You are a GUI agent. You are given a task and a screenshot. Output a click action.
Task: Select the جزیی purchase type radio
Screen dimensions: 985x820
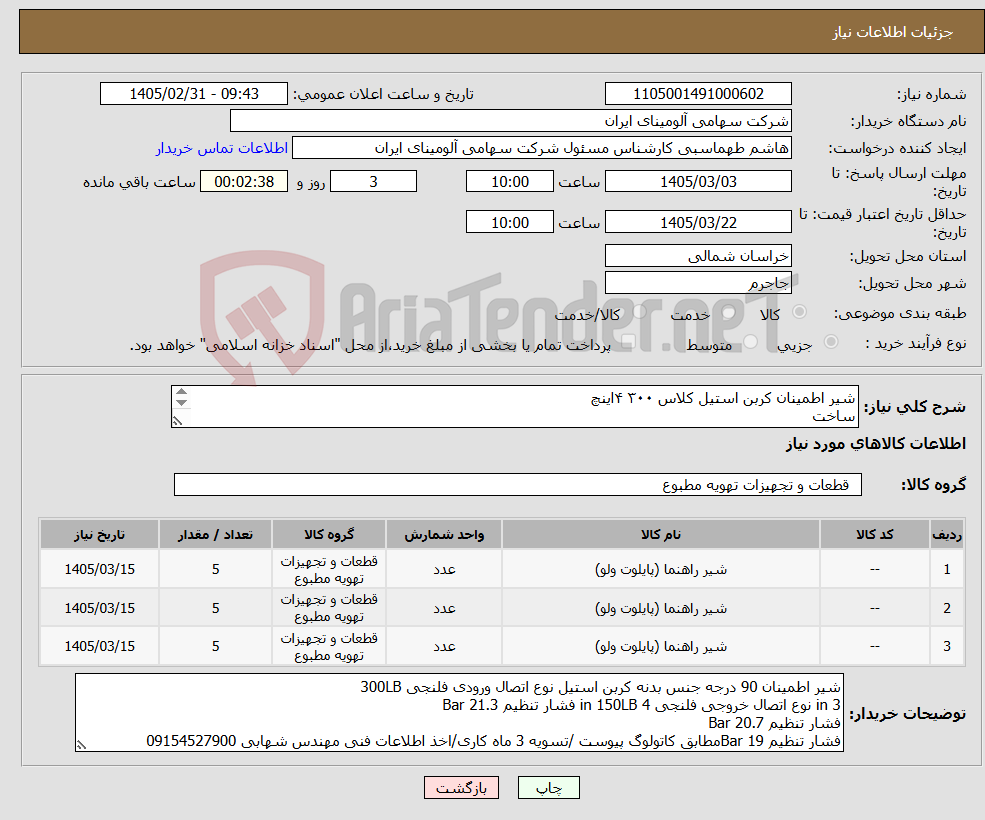830,342
